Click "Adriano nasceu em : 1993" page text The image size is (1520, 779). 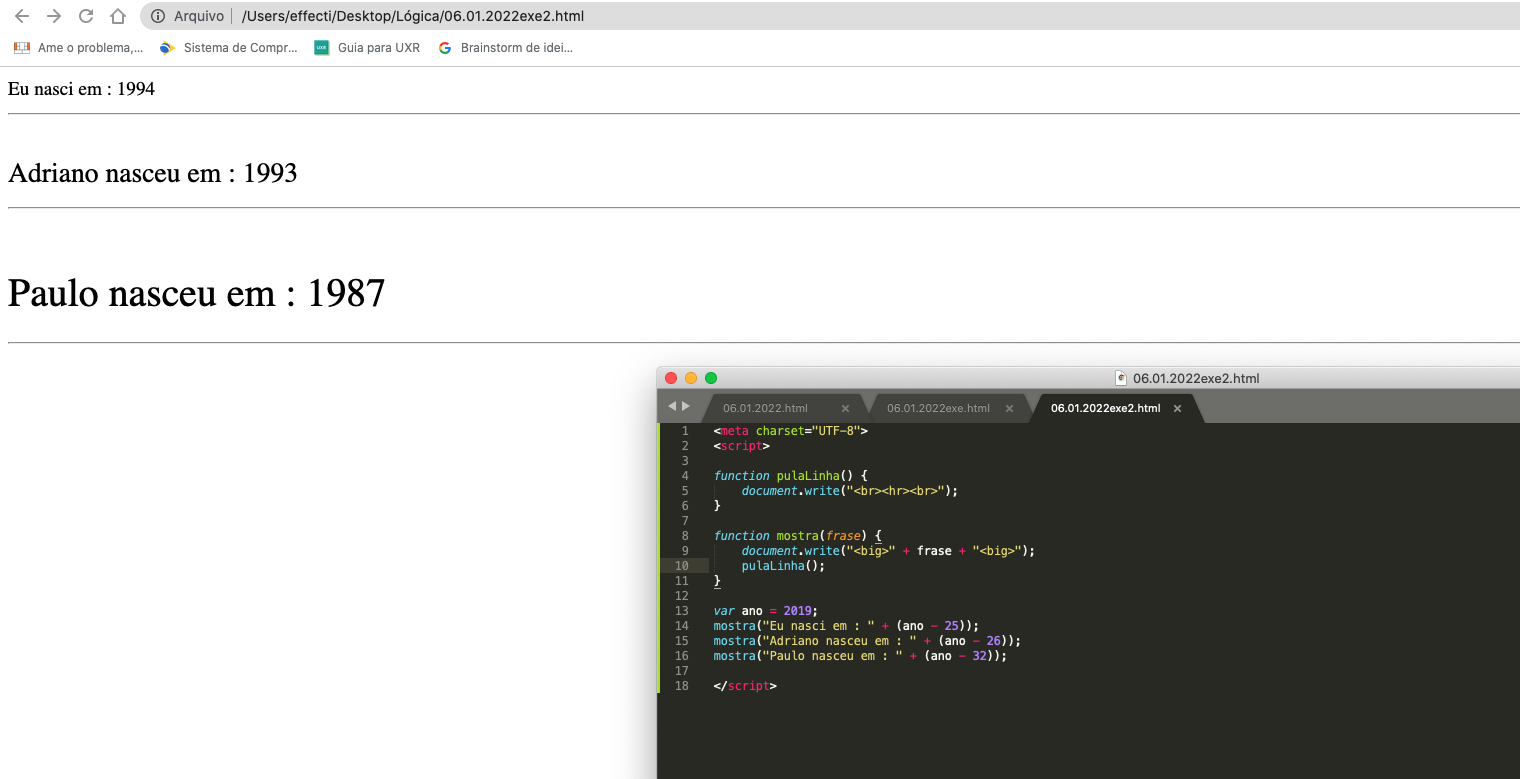click(x=153, y=174)
